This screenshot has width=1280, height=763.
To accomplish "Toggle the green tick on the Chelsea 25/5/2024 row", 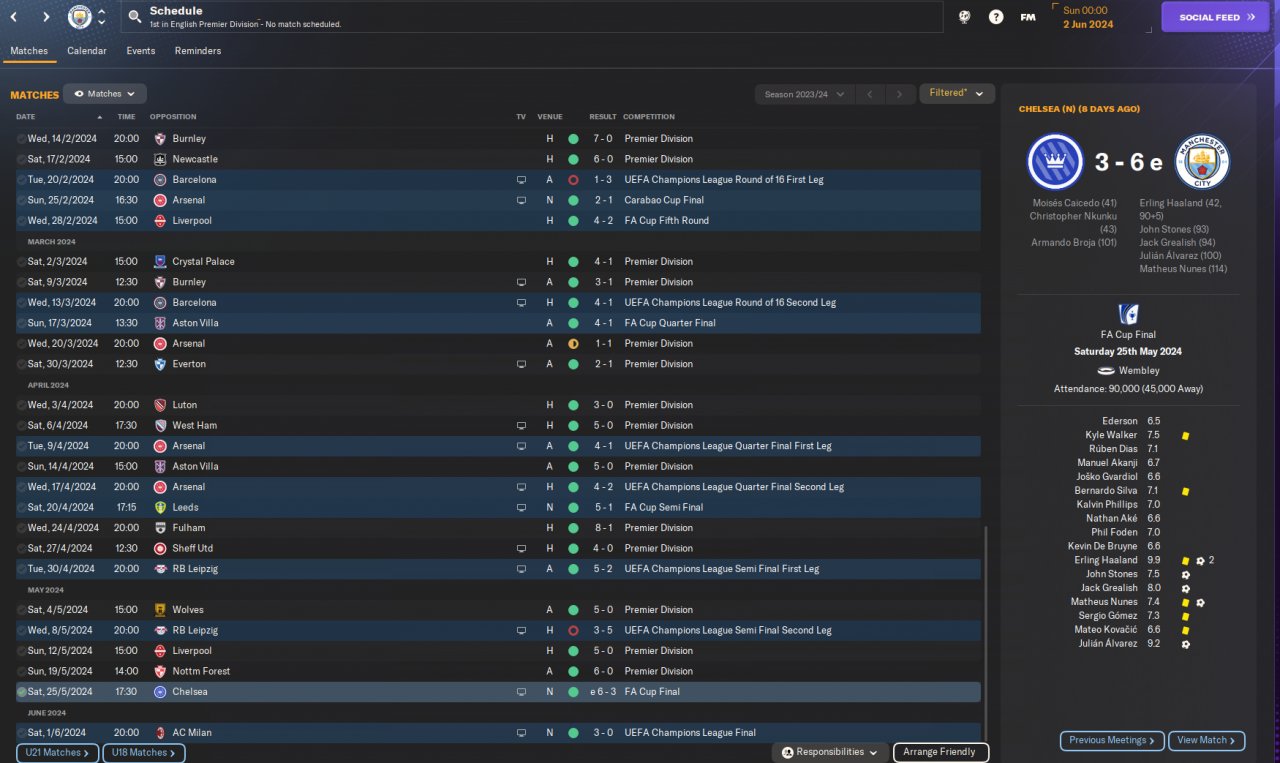I will pyautogui.click(x=22, y=692).
